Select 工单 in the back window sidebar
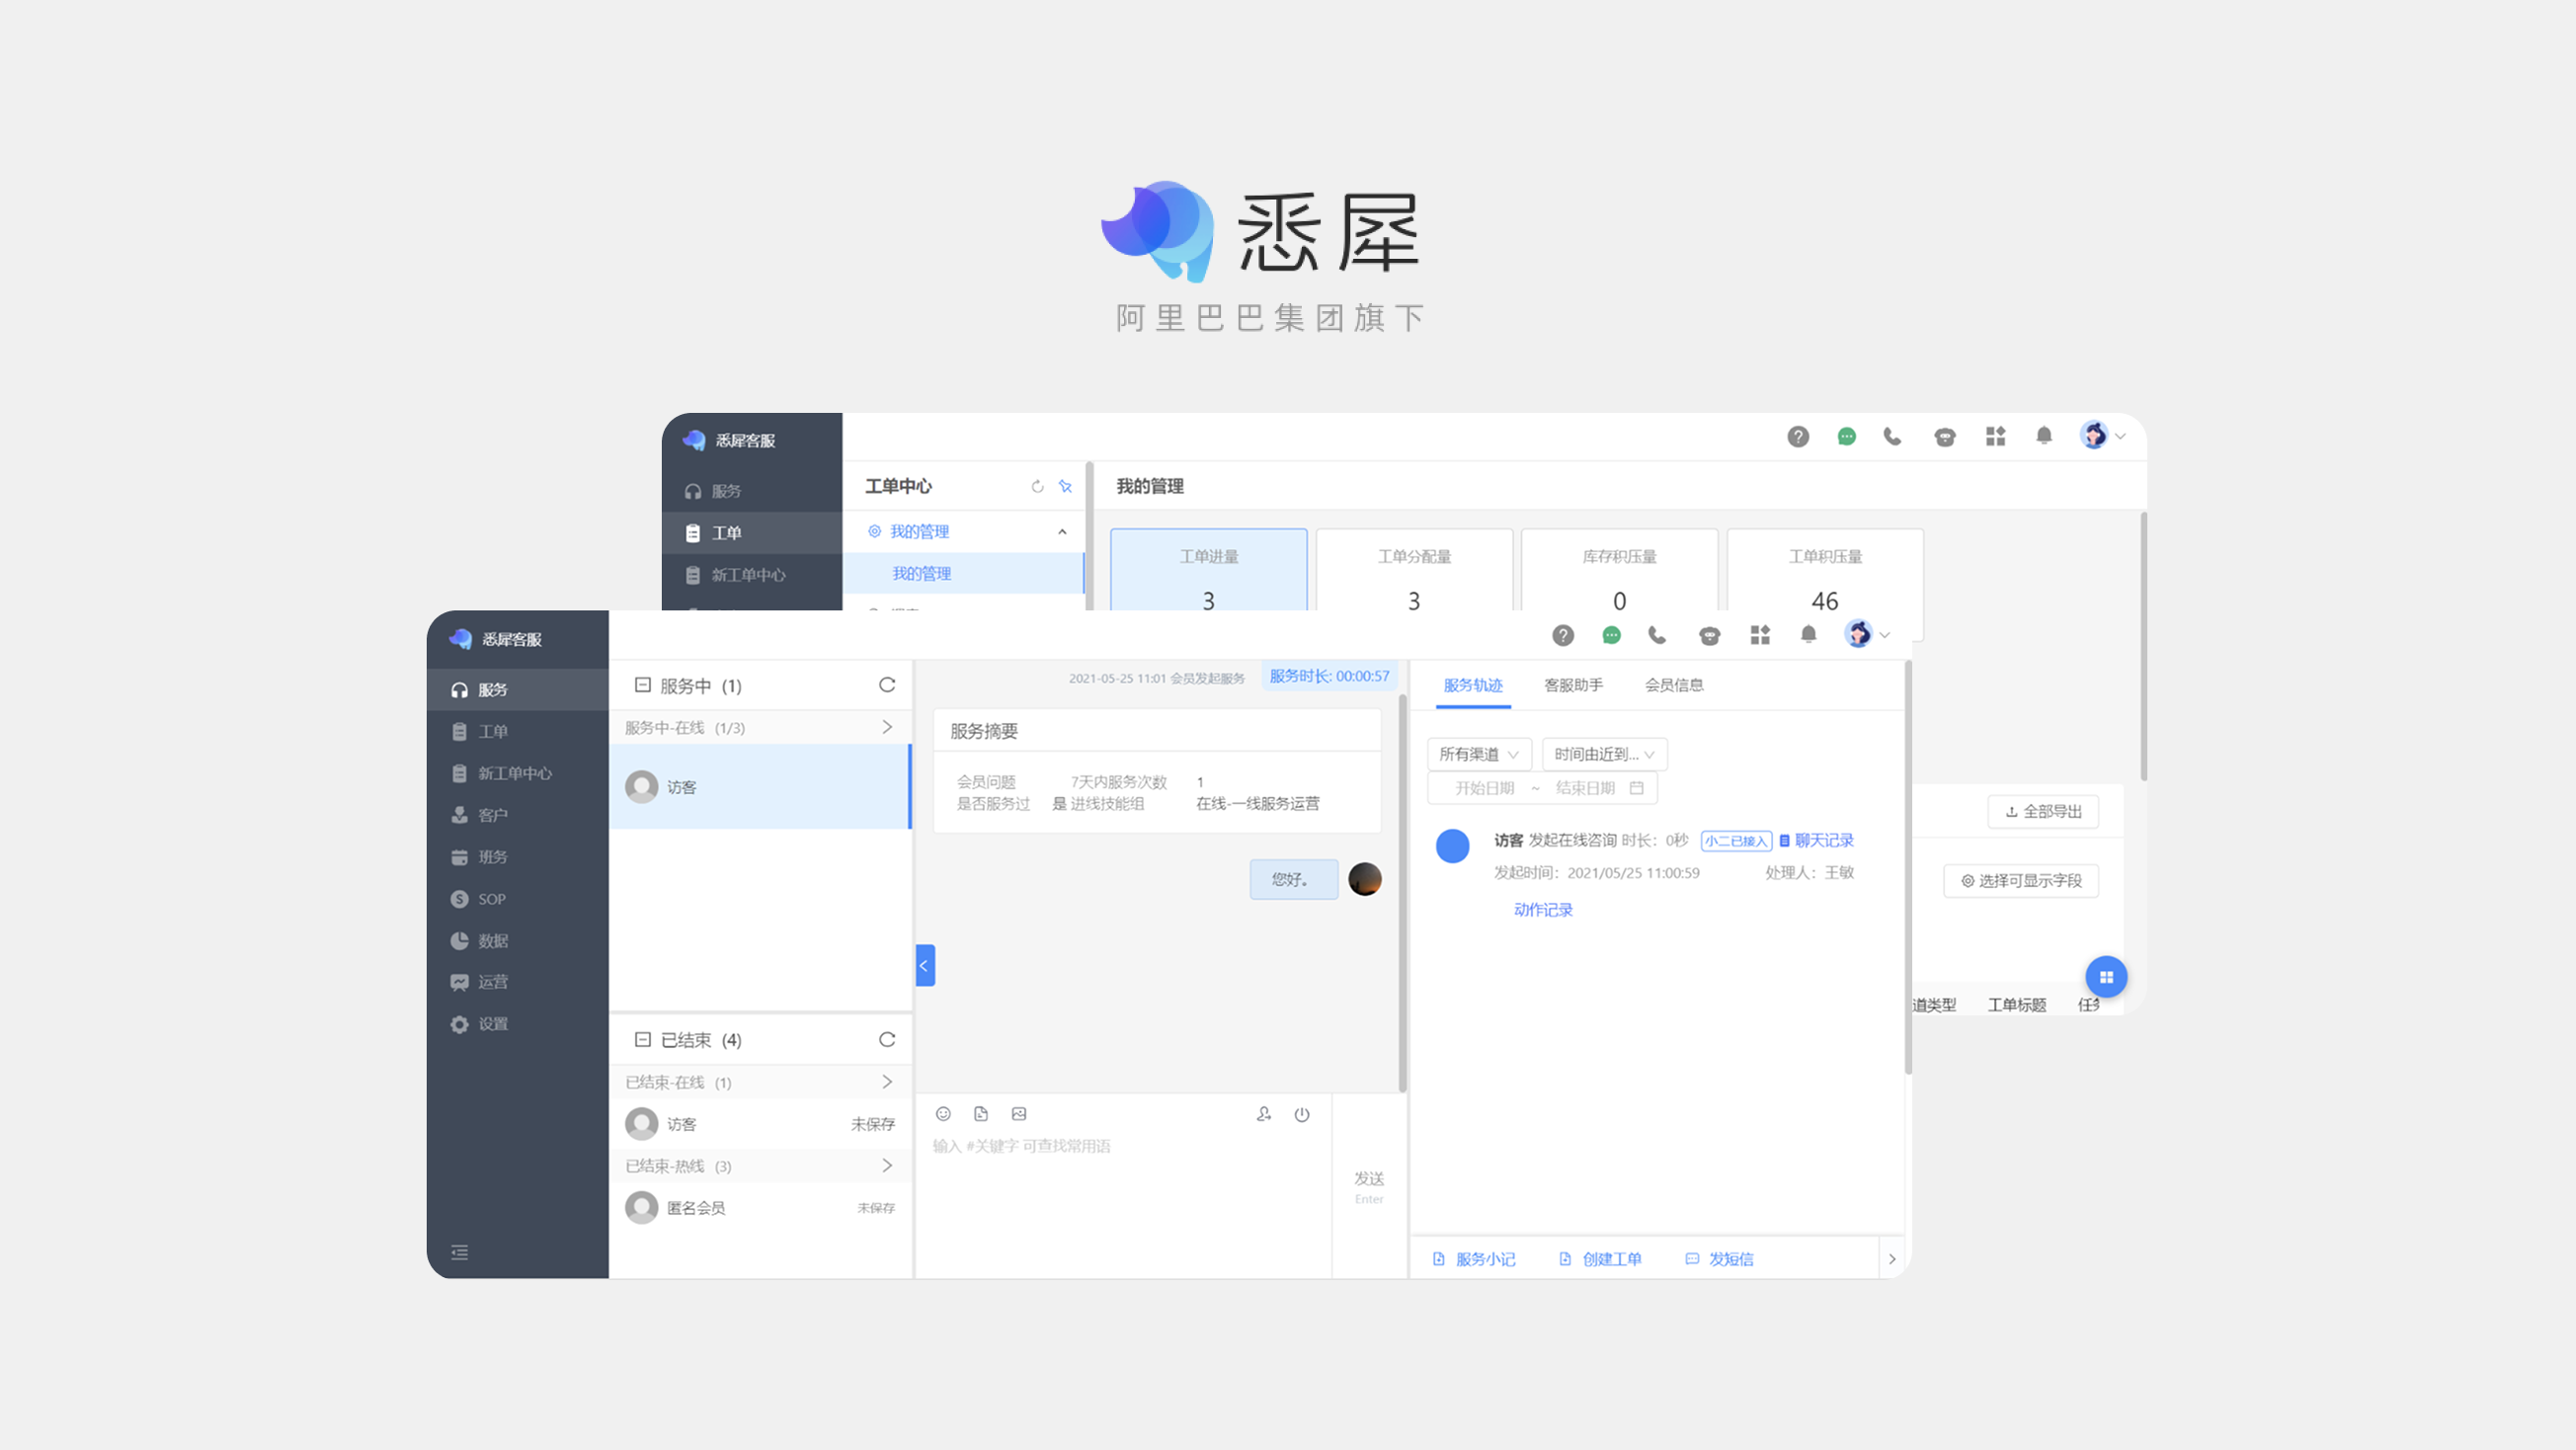 [752, 533]
